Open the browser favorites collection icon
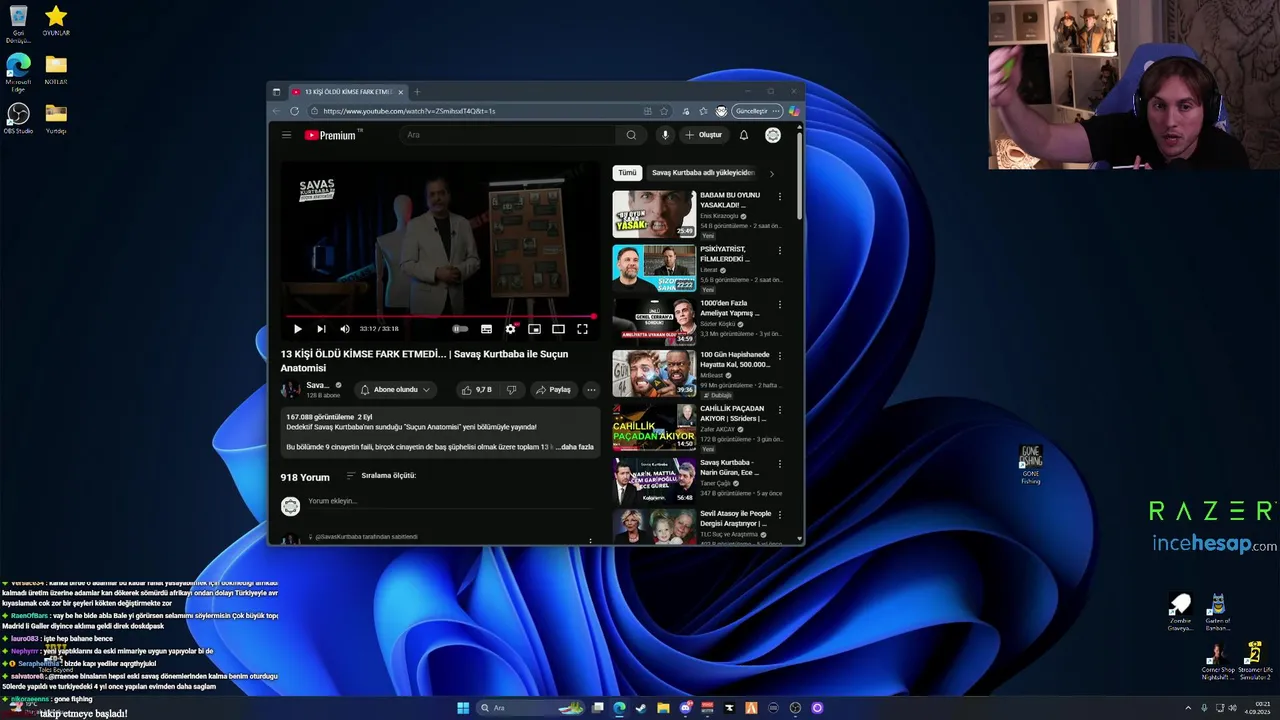The image size is (1280, 720). pyautogui.click(x=703, y=111)
